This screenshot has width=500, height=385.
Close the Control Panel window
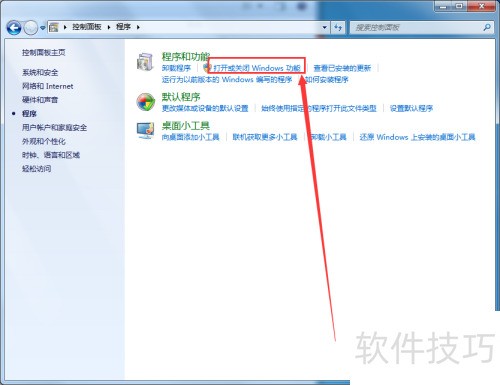[x=481, y=6]
